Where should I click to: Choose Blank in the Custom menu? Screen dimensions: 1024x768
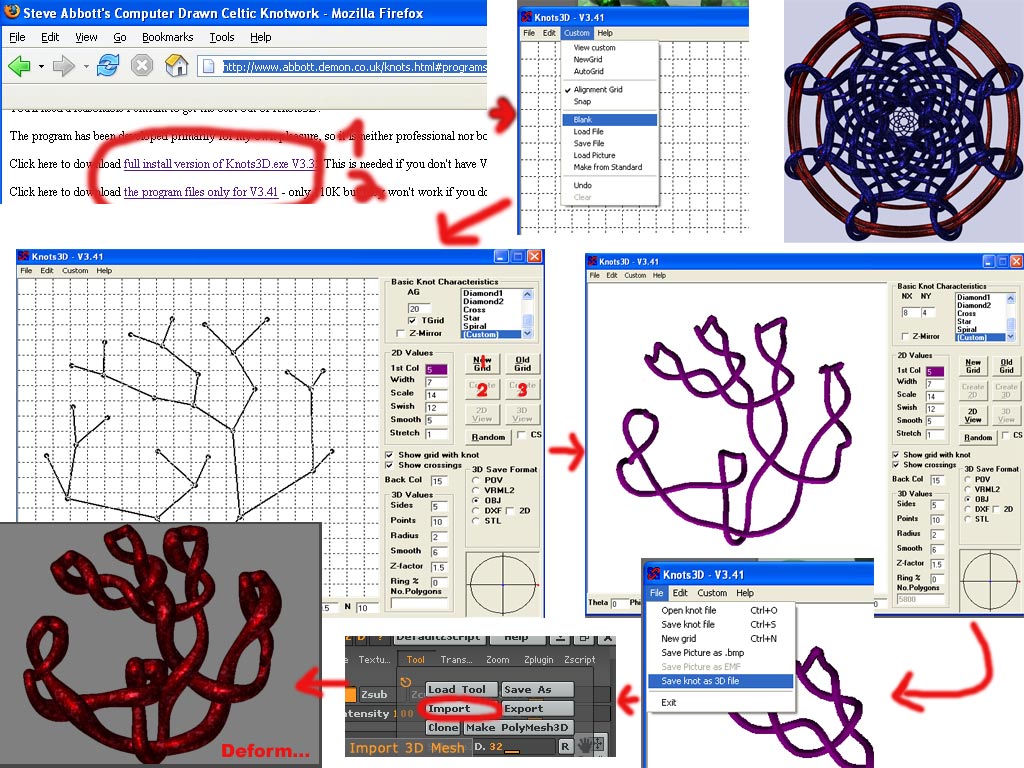coord(609,120)
